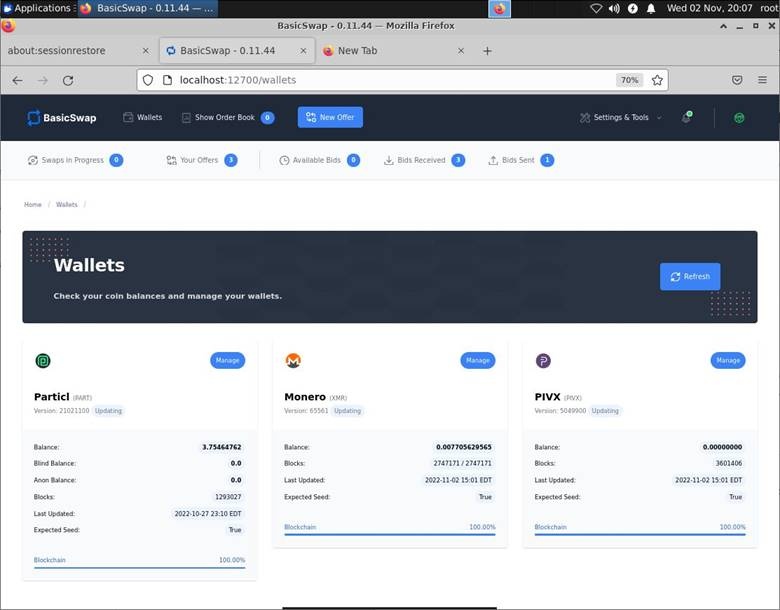The height and width of the screenshot is (610, 780).
Task: Click the Particl coin logo
Action: [x=43, y=361]
